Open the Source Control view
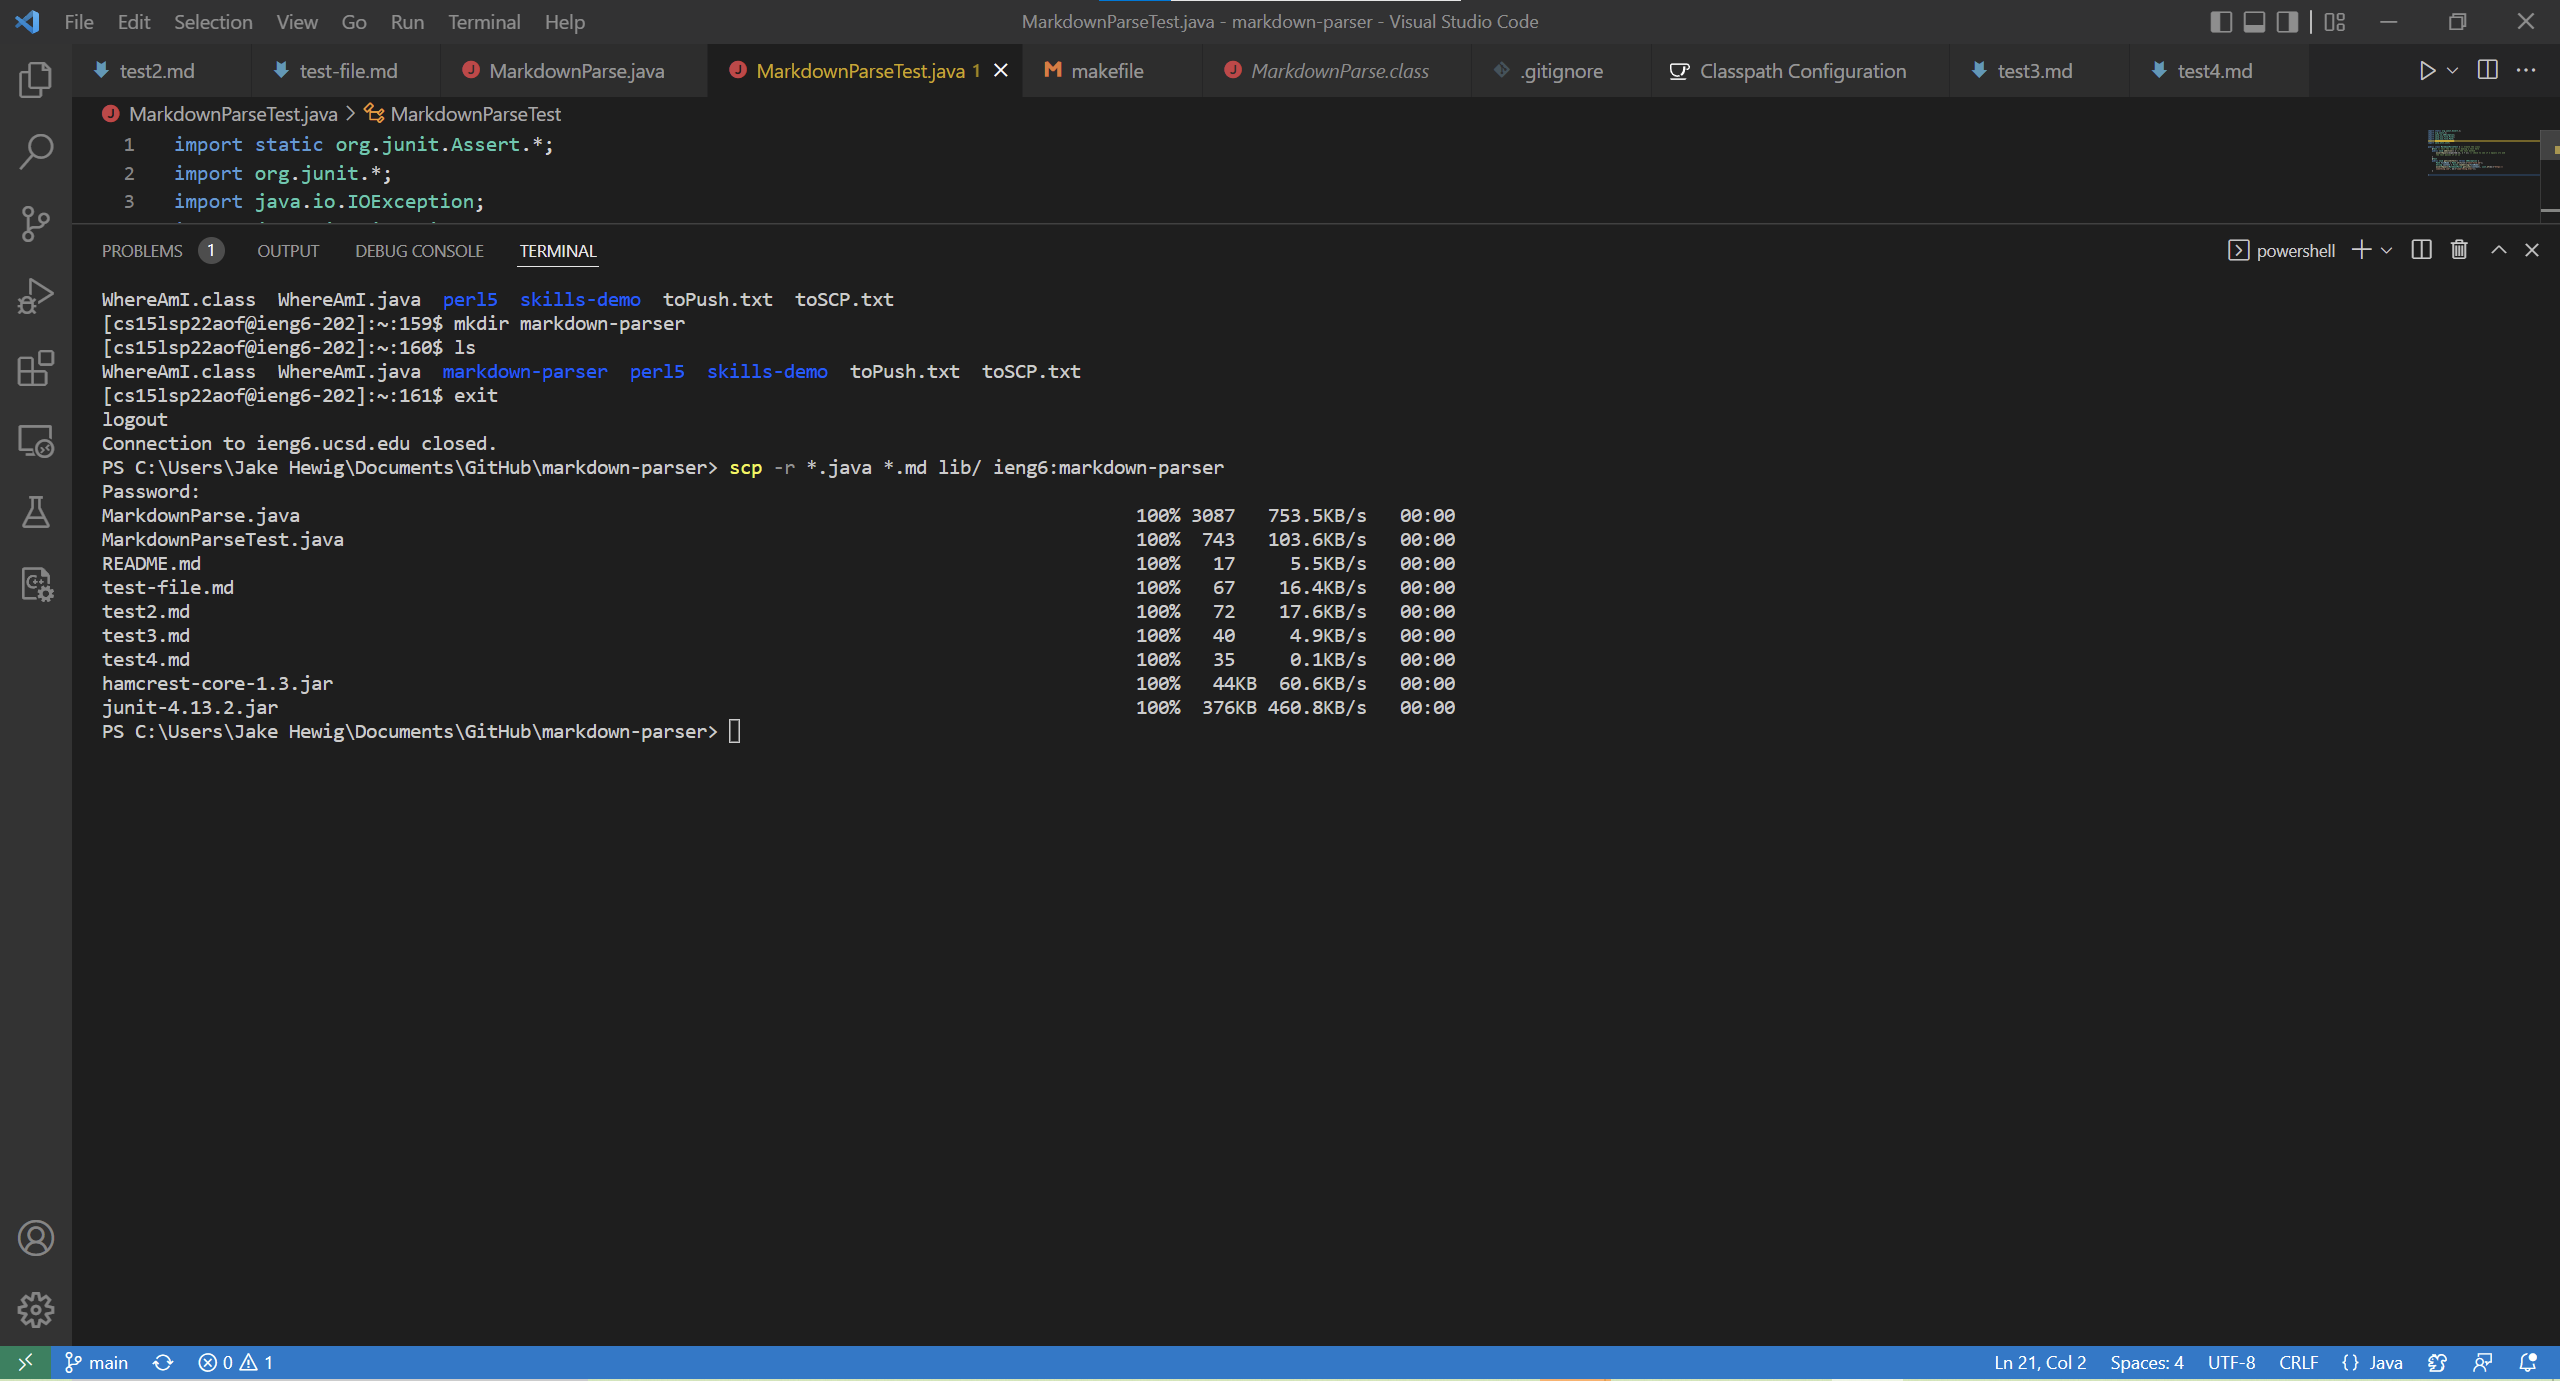 36,224
